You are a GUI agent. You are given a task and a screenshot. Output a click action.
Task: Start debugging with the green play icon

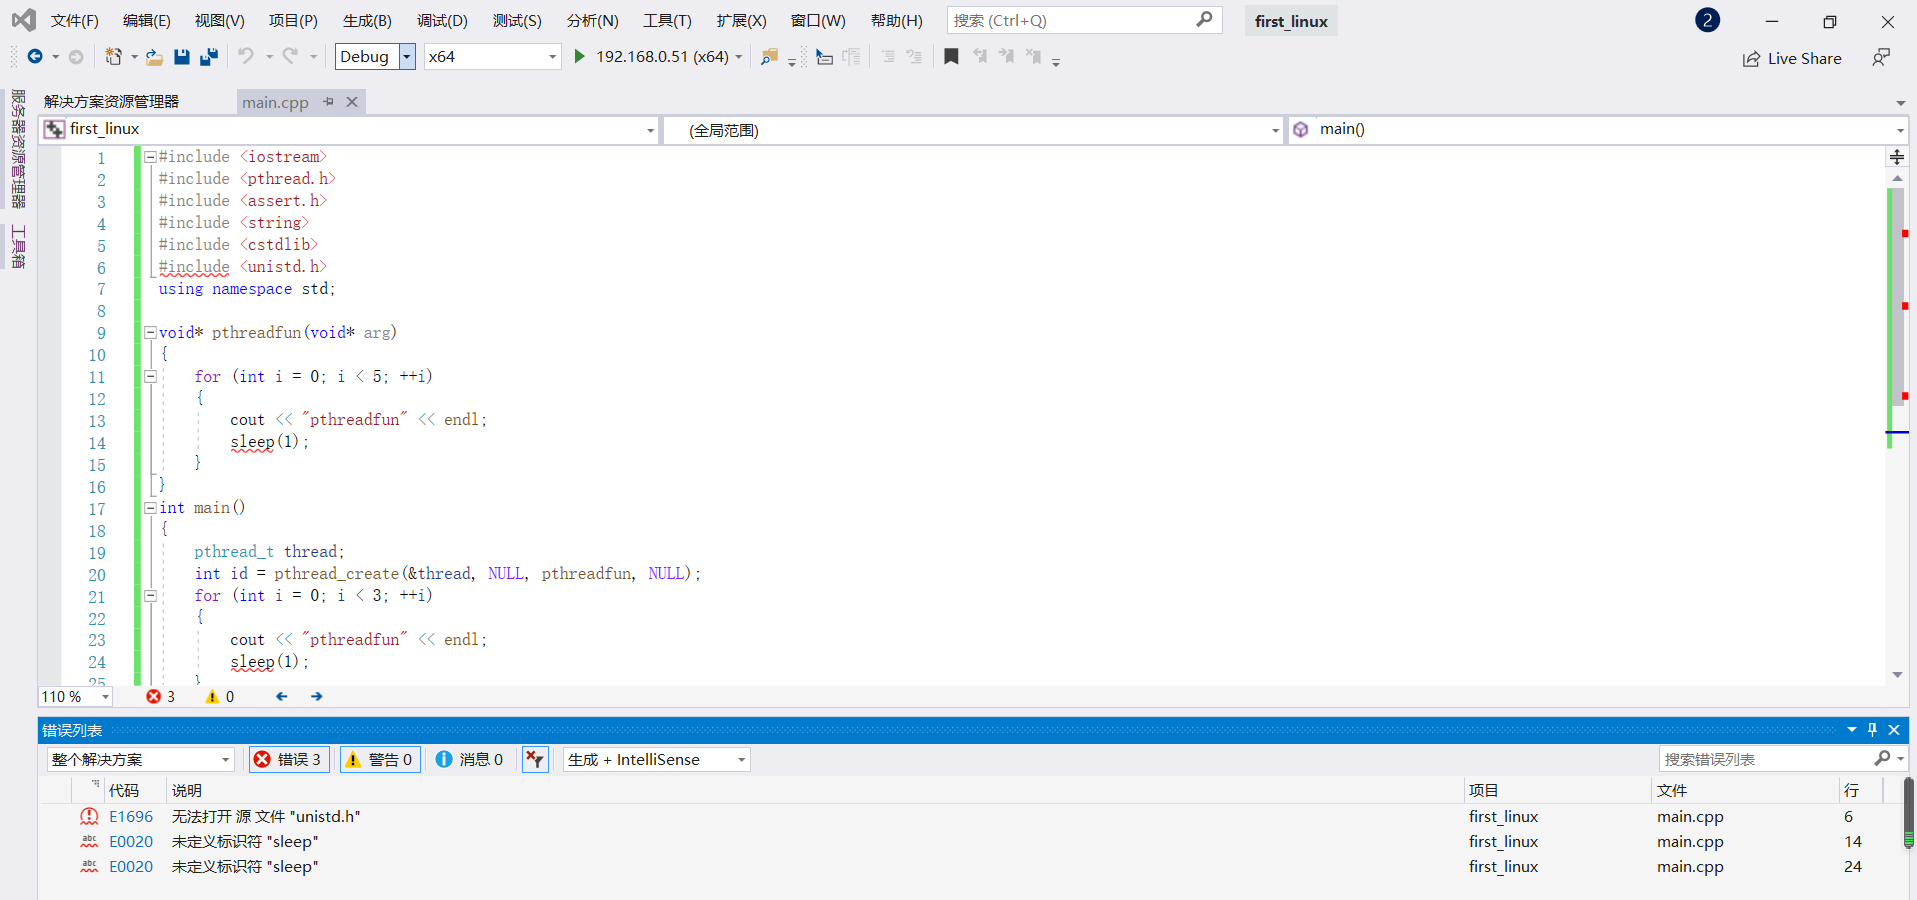tap(579, 57)
